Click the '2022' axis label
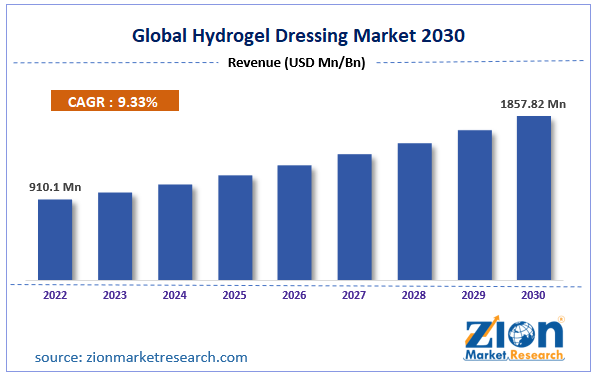 [x=55, y=295]
